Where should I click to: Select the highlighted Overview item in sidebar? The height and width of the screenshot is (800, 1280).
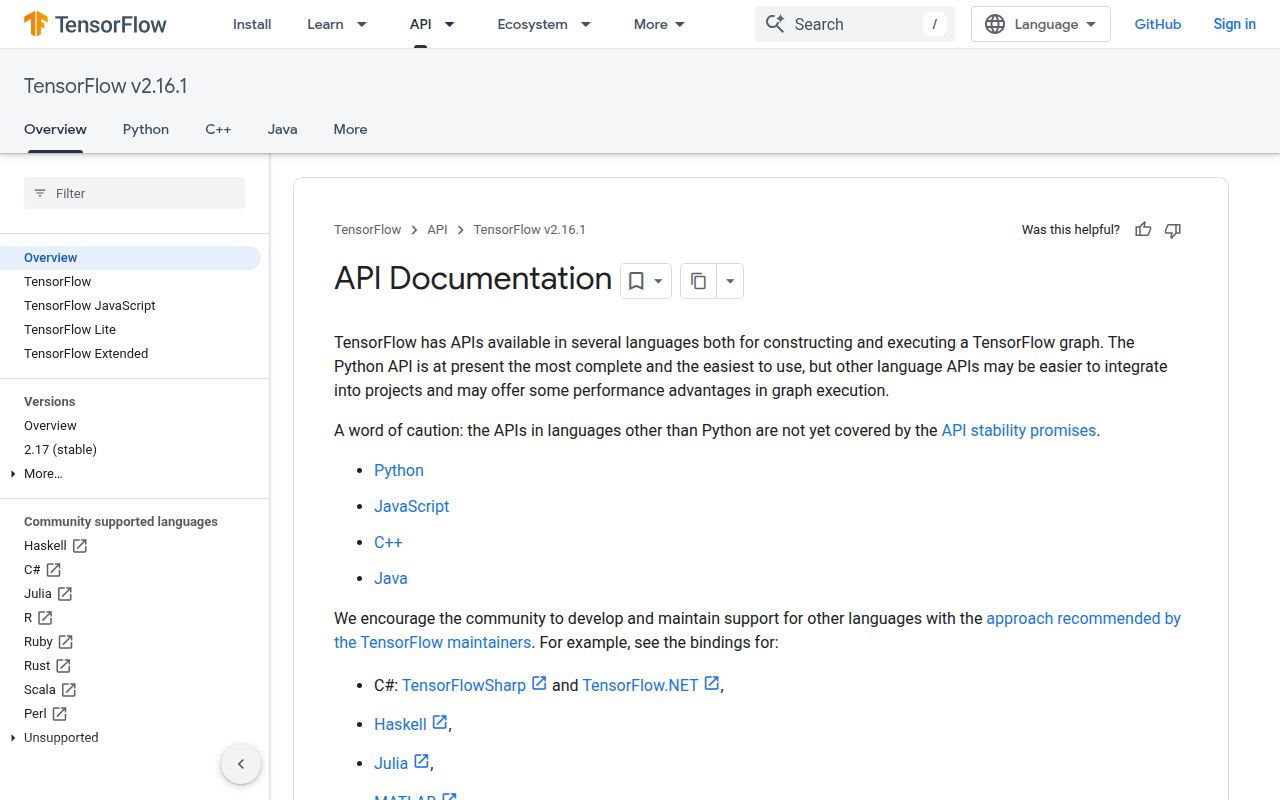click(x=130, y=258)
